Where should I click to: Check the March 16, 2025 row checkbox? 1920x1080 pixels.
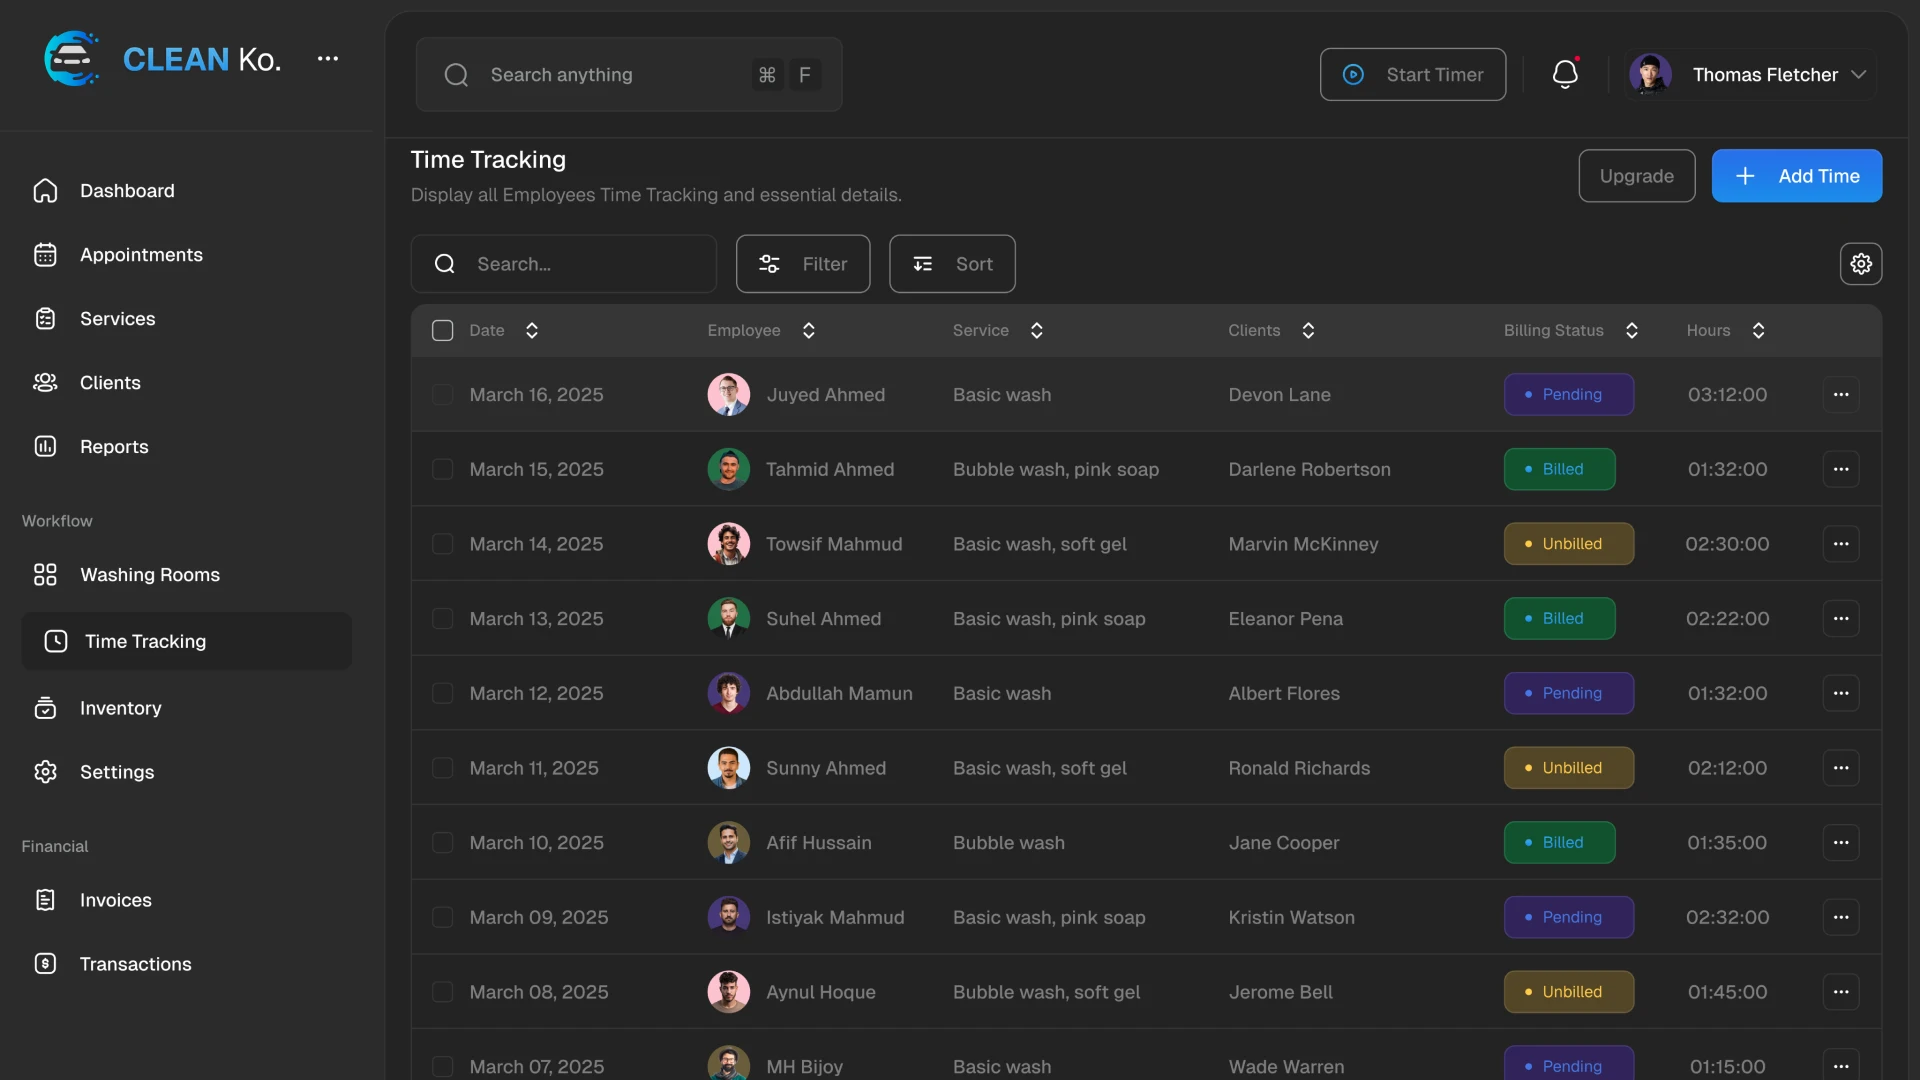pyautogui.click(x=443, y=394)
